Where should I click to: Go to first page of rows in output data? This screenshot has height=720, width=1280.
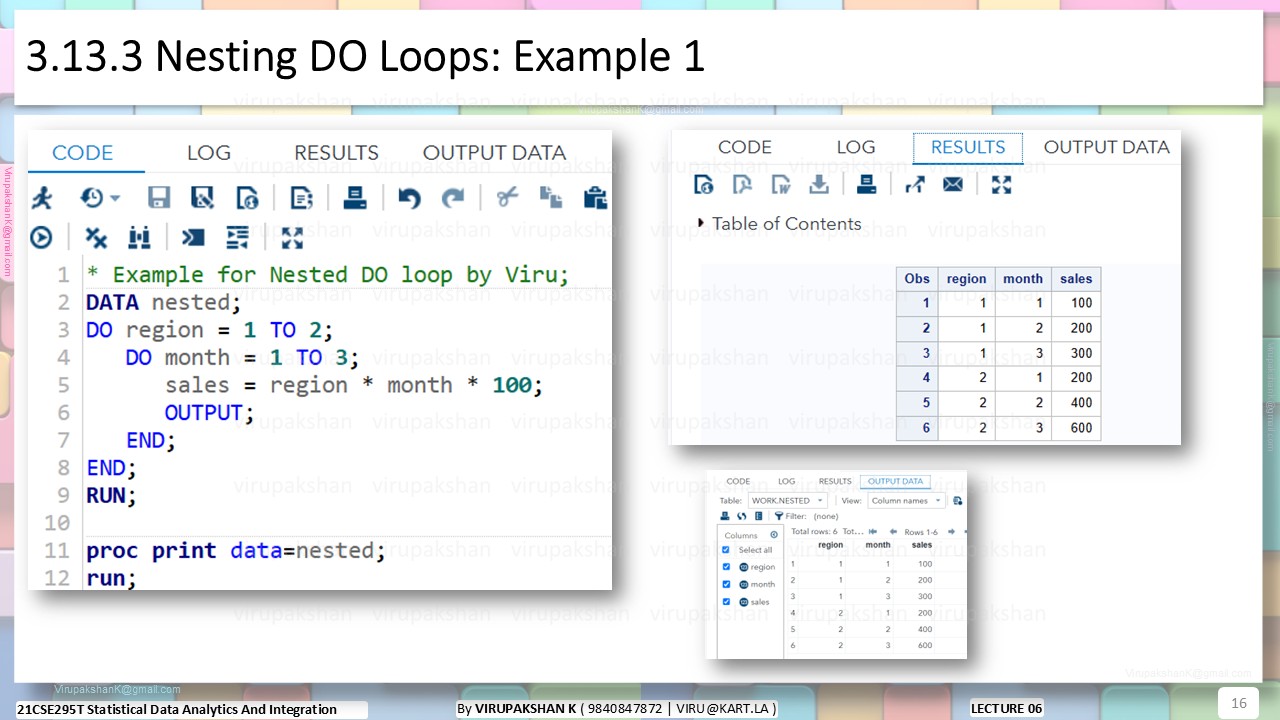click(x=873, y=532)
